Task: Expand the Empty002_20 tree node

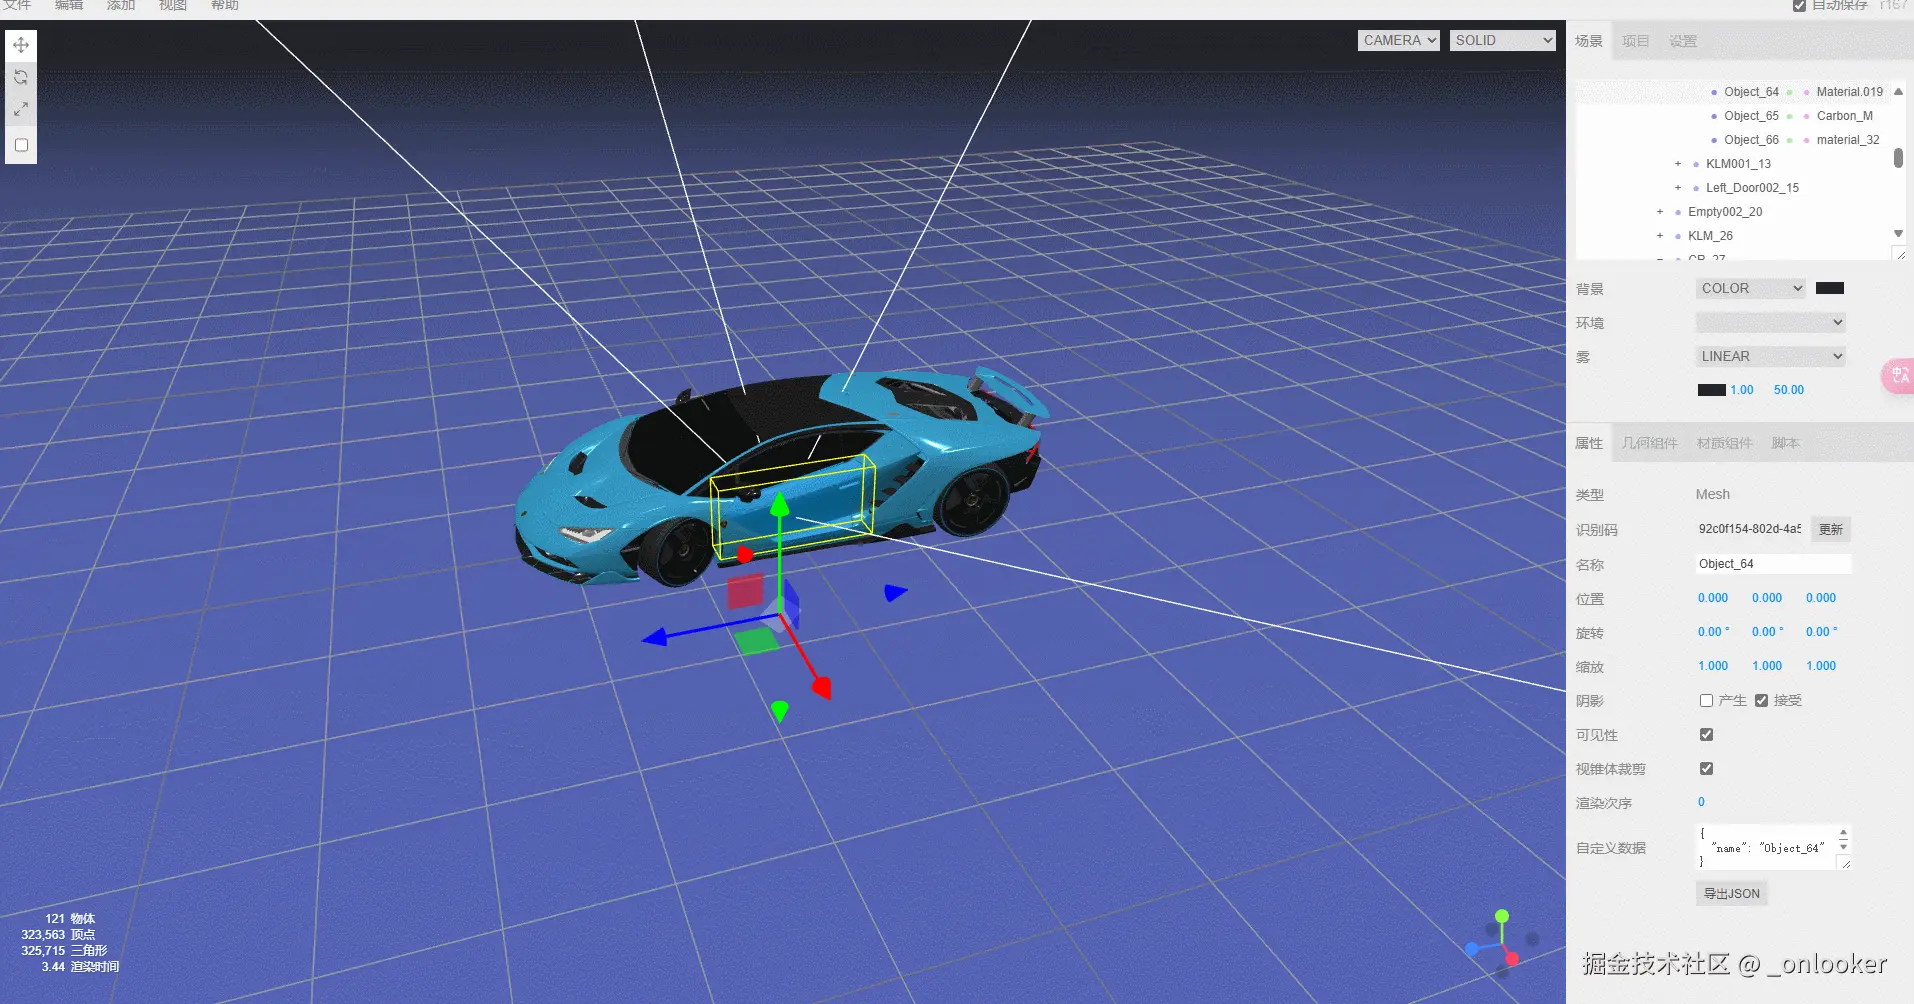Action: coord(1660,212)
